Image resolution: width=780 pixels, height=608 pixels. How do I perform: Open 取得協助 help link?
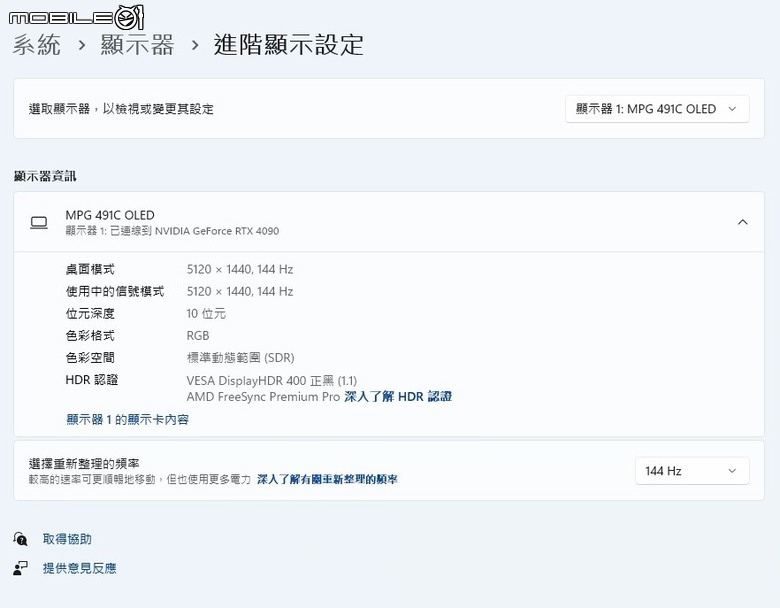[67, 539]
